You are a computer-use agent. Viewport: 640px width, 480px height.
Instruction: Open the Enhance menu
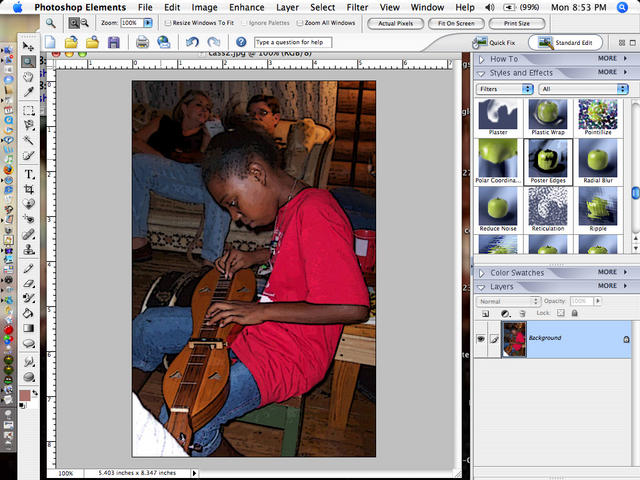[x=247, y=7]
